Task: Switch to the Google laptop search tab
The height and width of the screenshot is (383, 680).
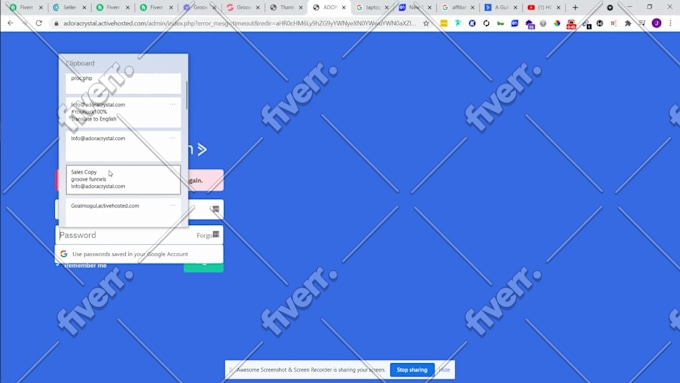Action: [372, 7]
